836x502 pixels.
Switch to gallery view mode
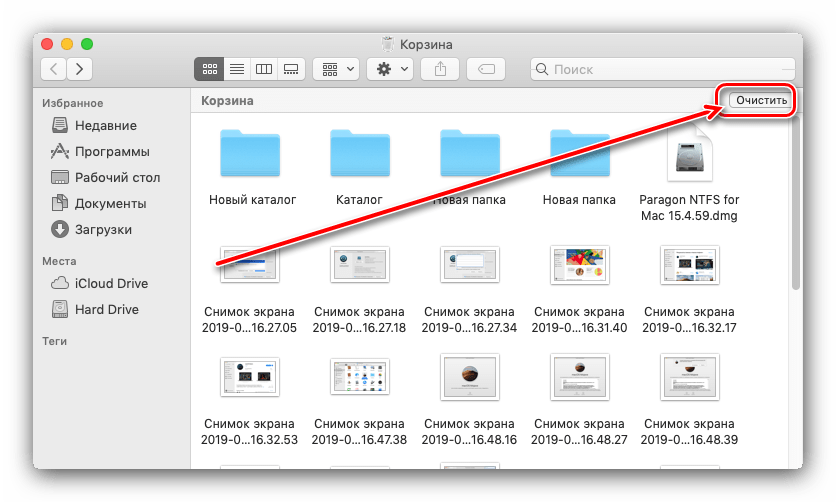click(x=291, y=69)
